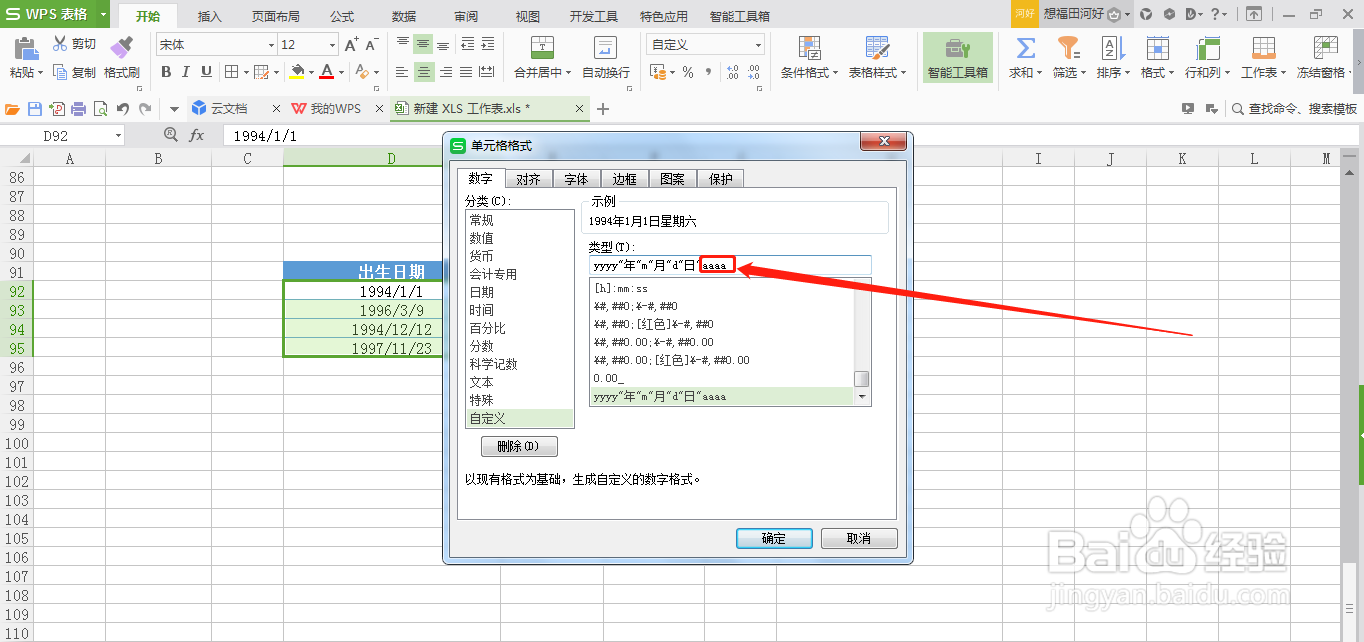
Task: Click the save icon in quick access bar
Action: tap(35, 108)
